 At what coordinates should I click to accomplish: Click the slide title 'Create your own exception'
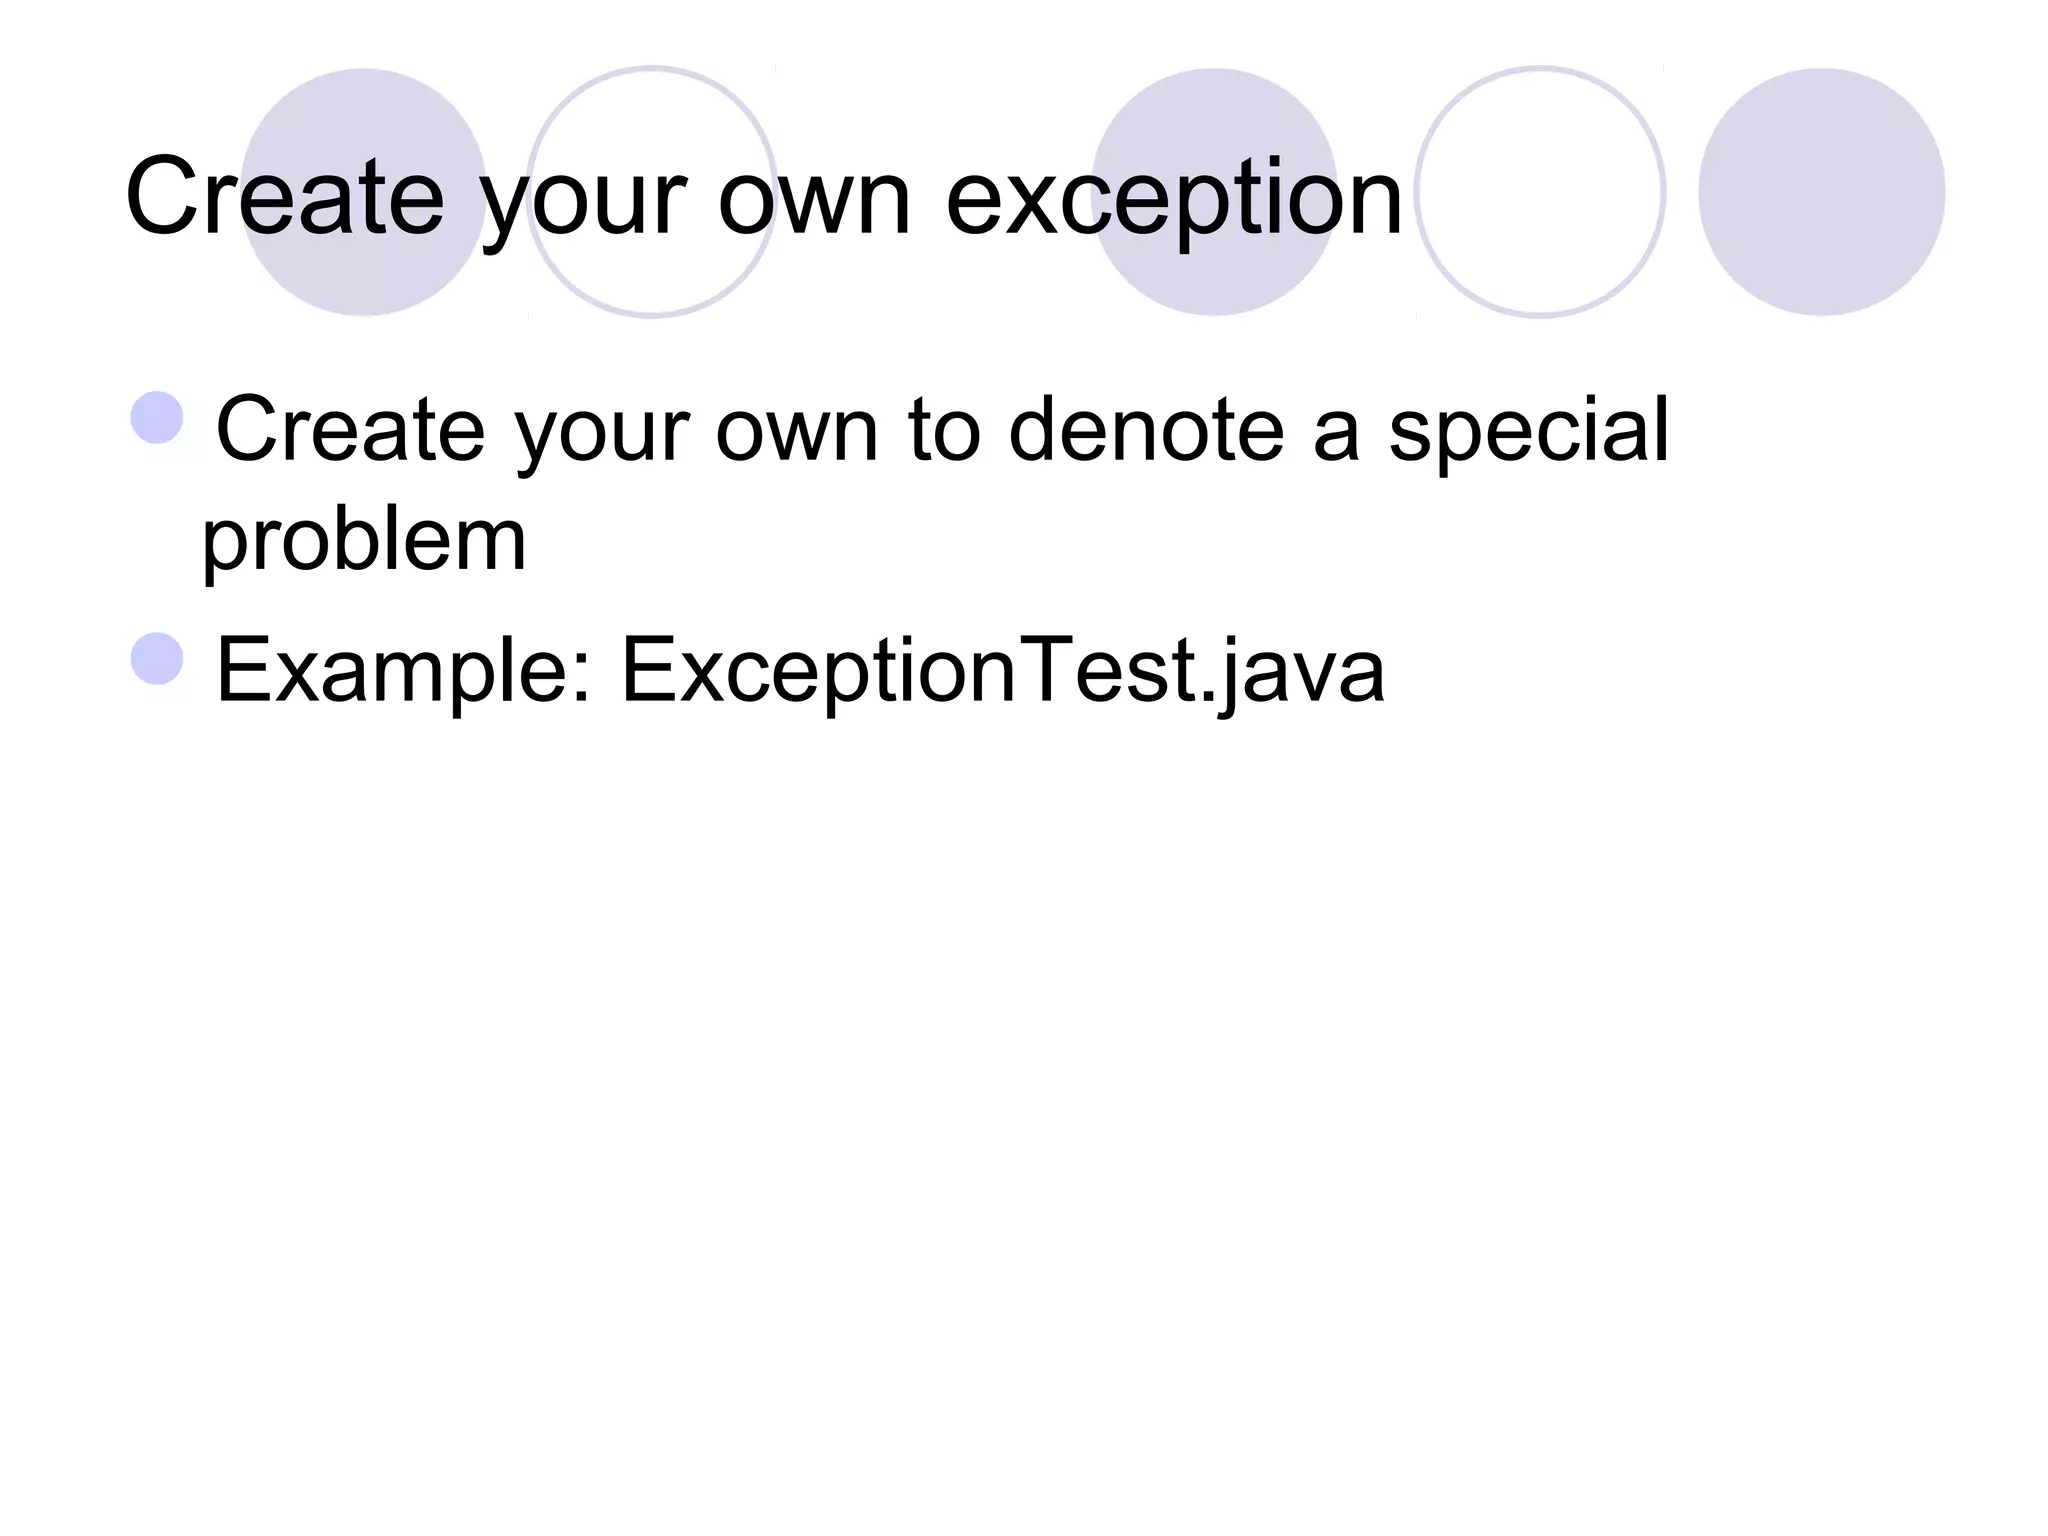click(x=764, y=198)
